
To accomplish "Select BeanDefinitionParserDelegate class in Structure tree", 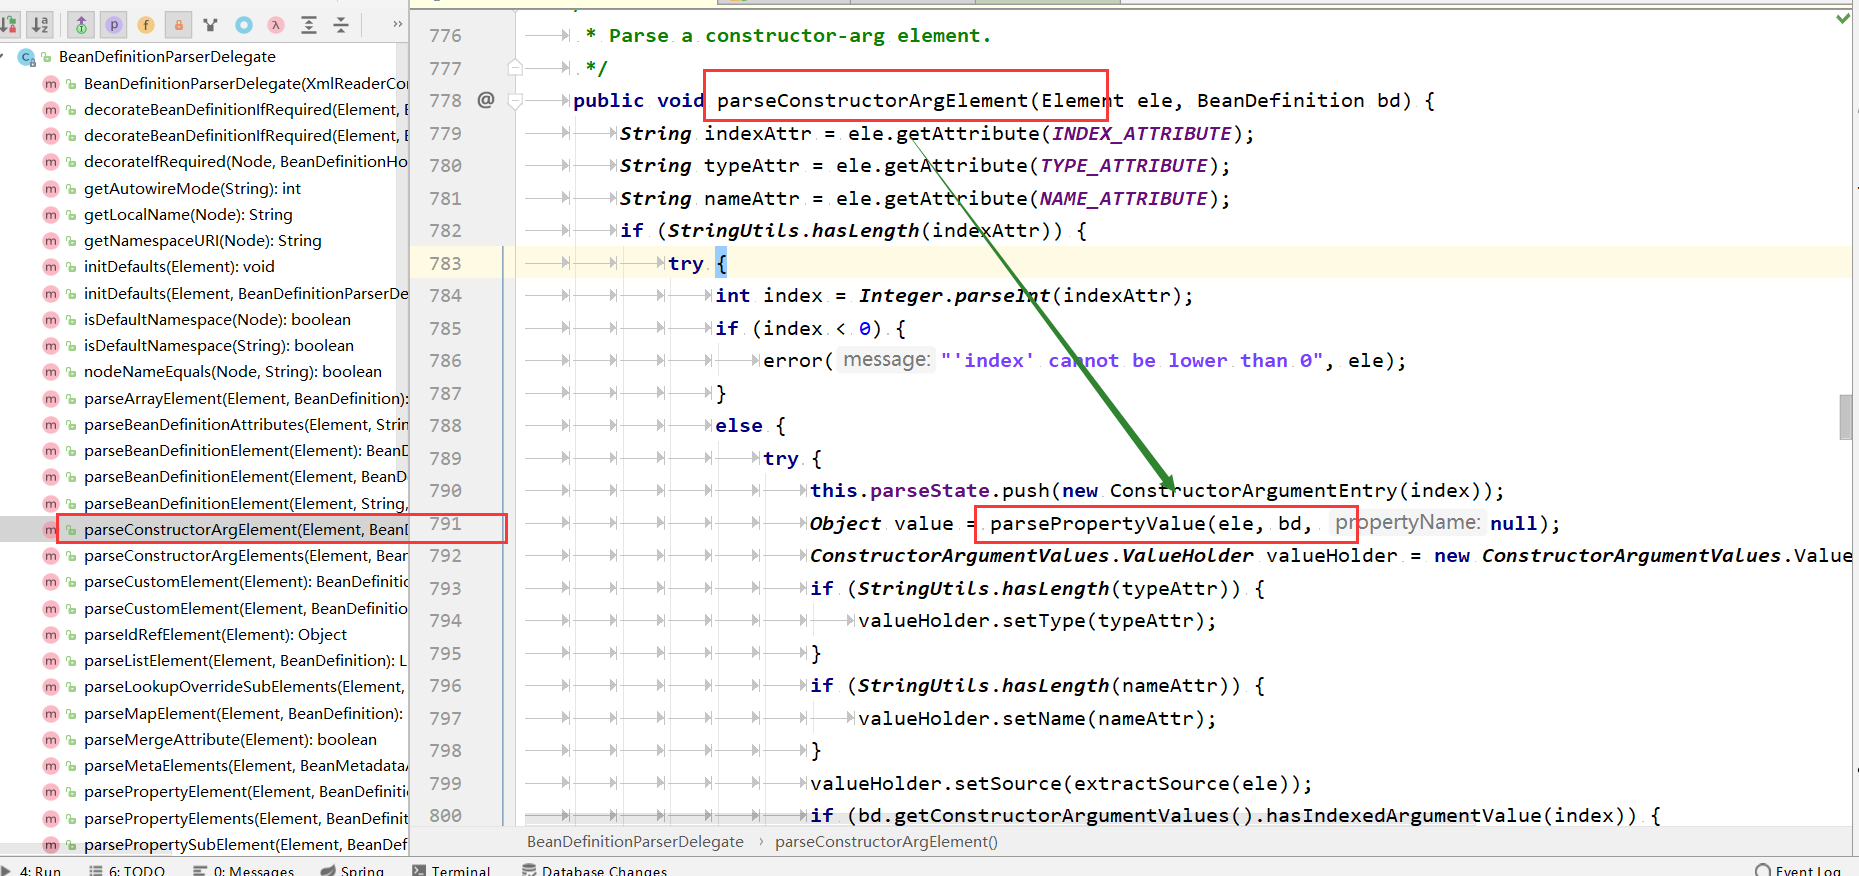I will click(x=167, y=57).
